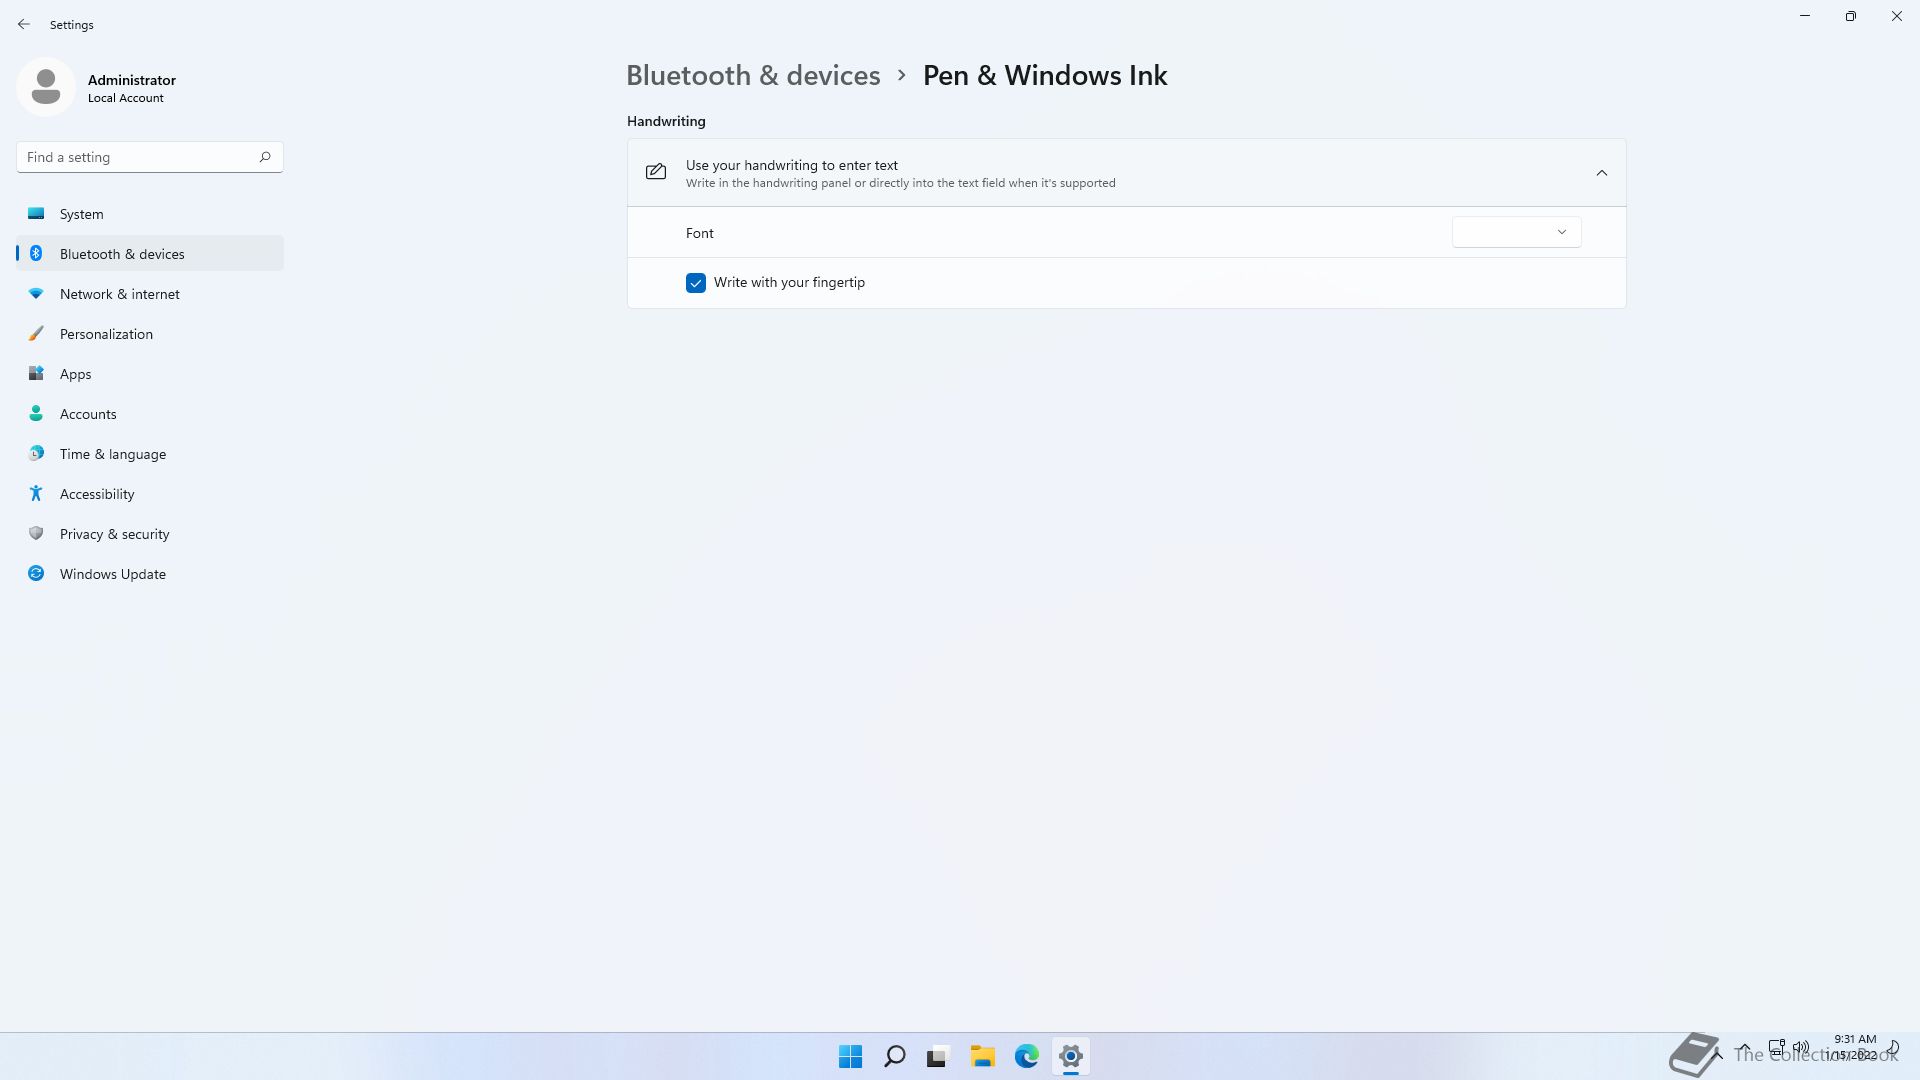Screen dimensions: 1920x1080
Task: Open the Start menu from taskbar
Action: [x=851, y=1056]
